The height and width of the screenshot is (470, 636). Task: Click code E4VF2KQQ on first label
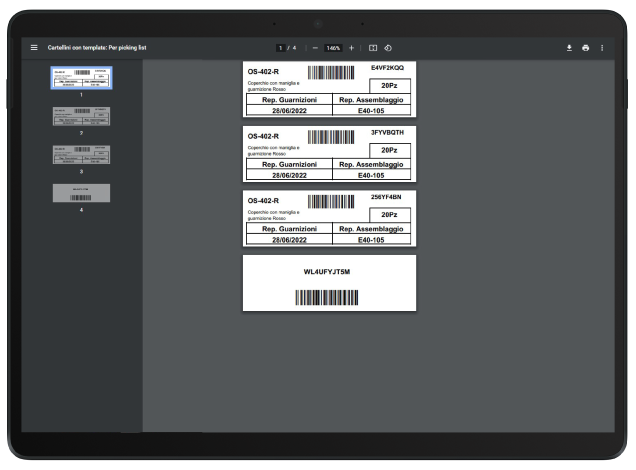(387, 68)
